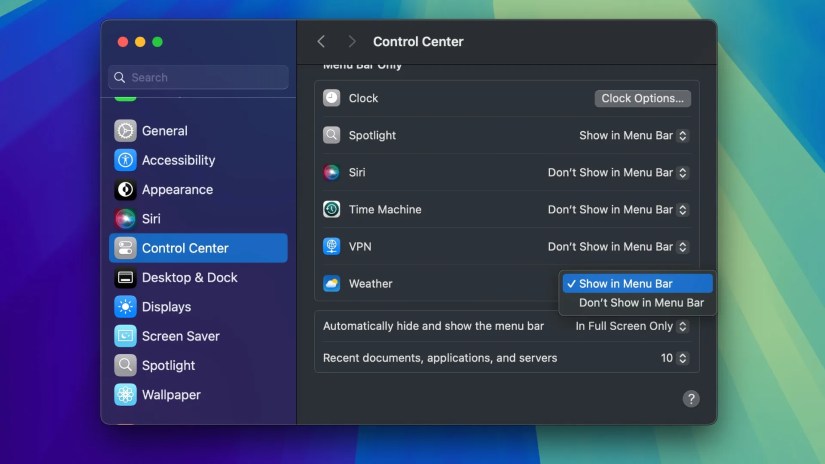Open Spotlight menu bar visibility dropdown
Image resolution: width=825 pixels, height=464 pixels.
(x=633, y=135)
